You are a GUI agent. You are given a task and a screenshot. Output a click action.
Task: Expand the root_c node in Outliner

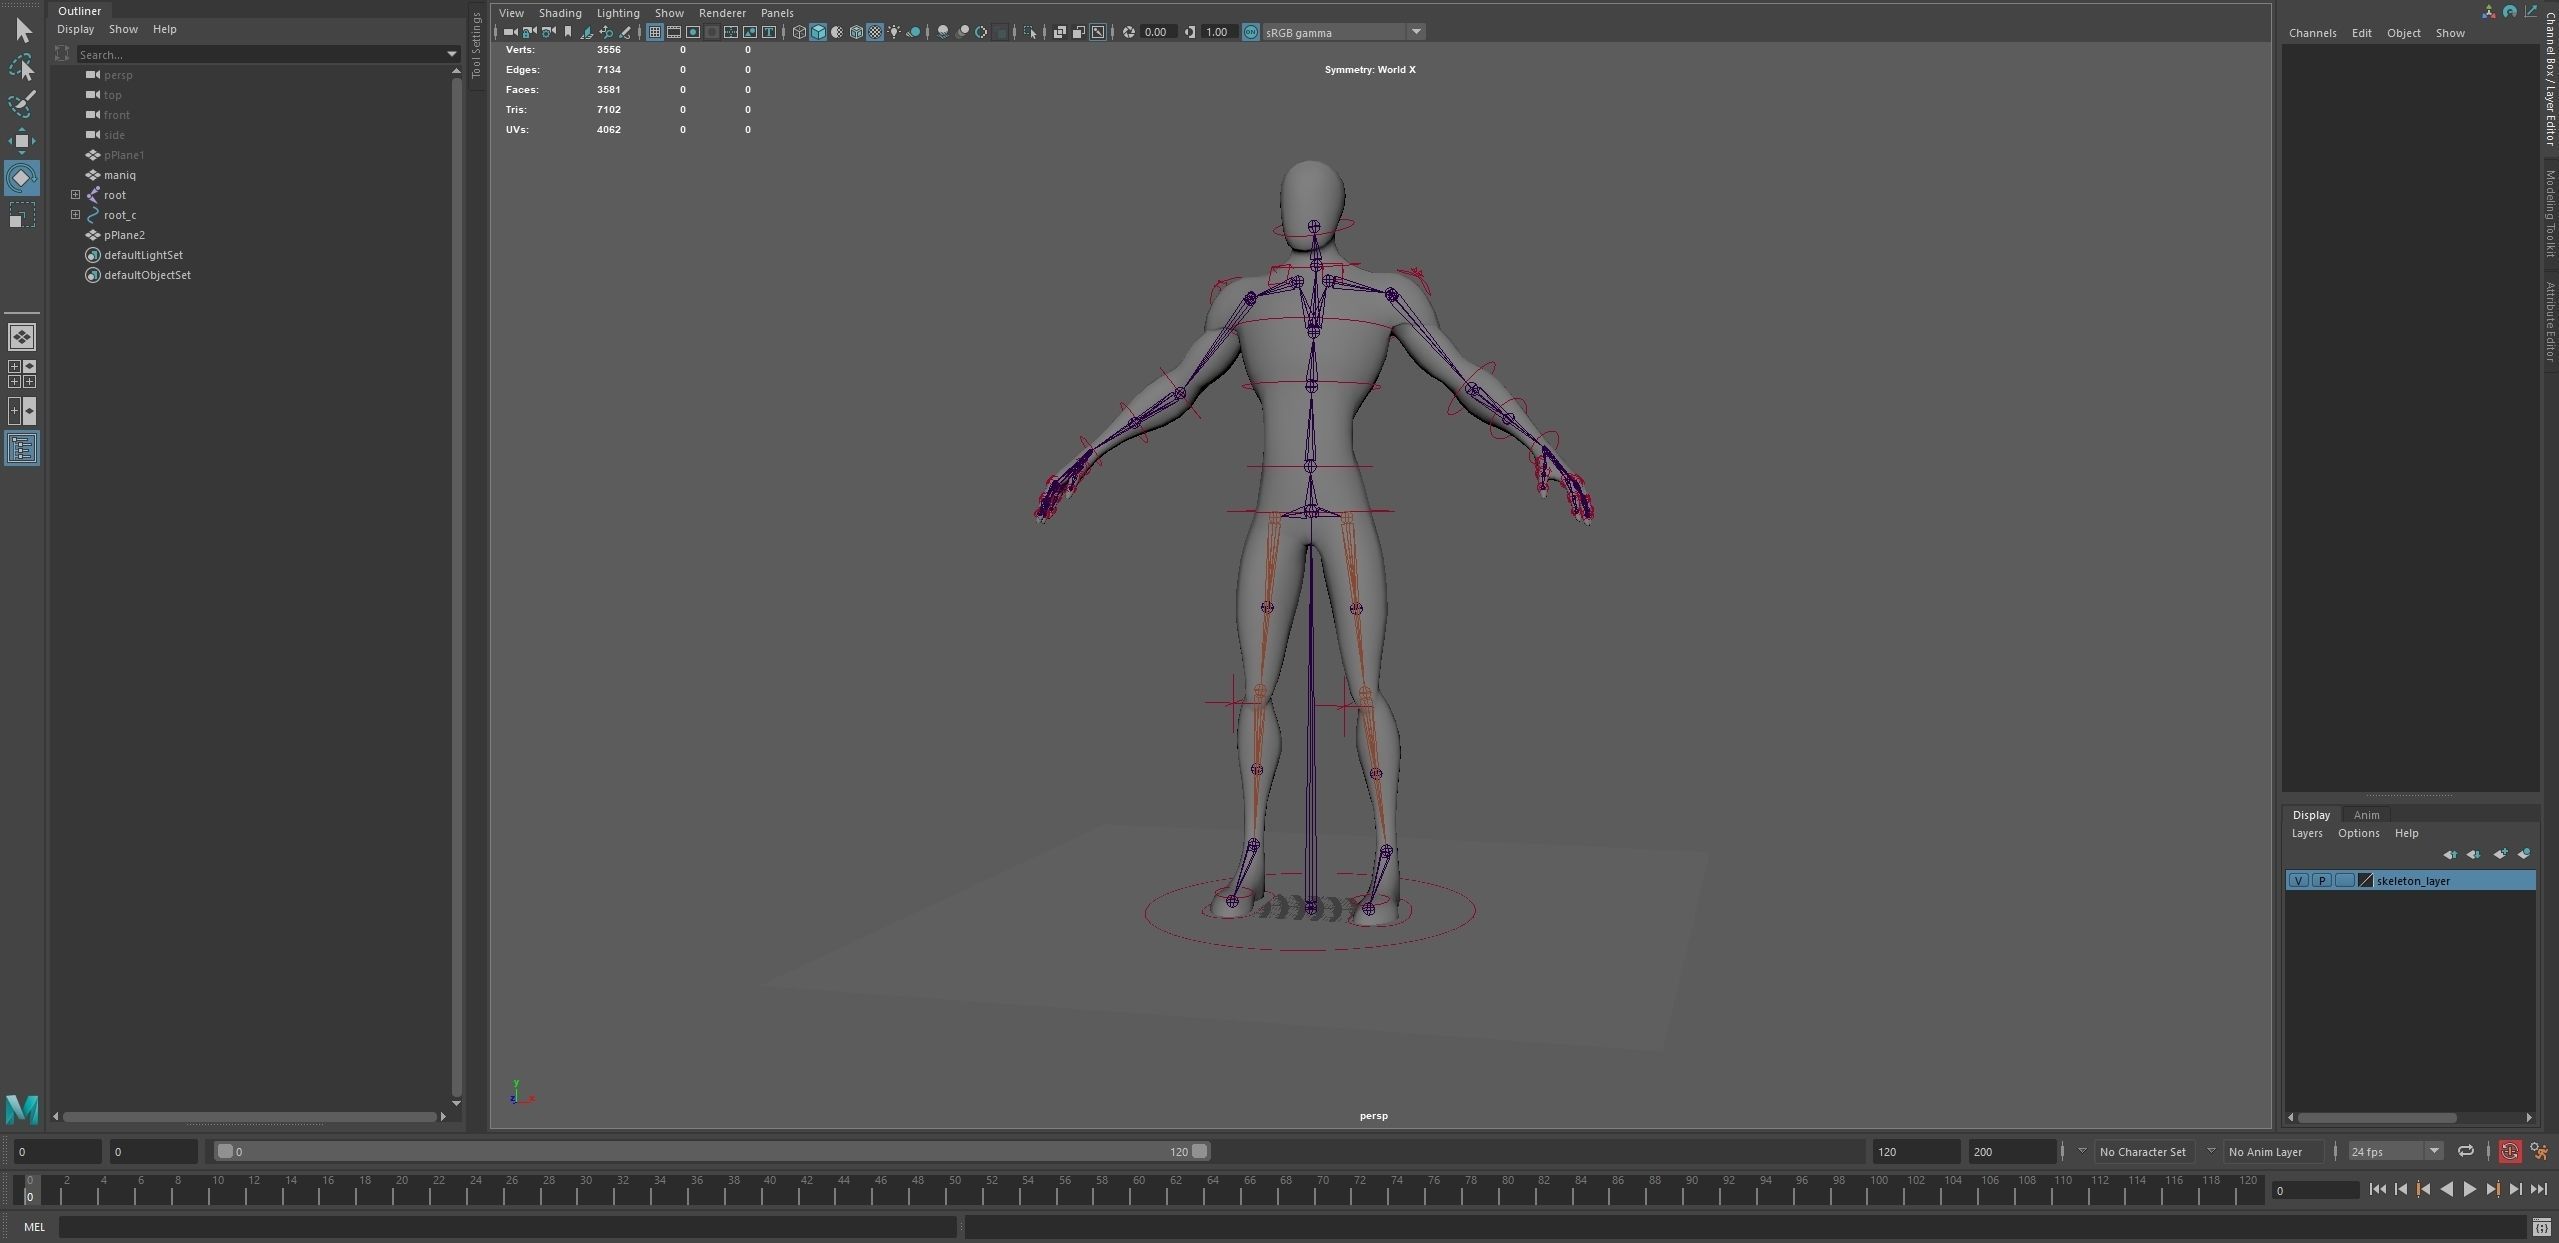75,215
